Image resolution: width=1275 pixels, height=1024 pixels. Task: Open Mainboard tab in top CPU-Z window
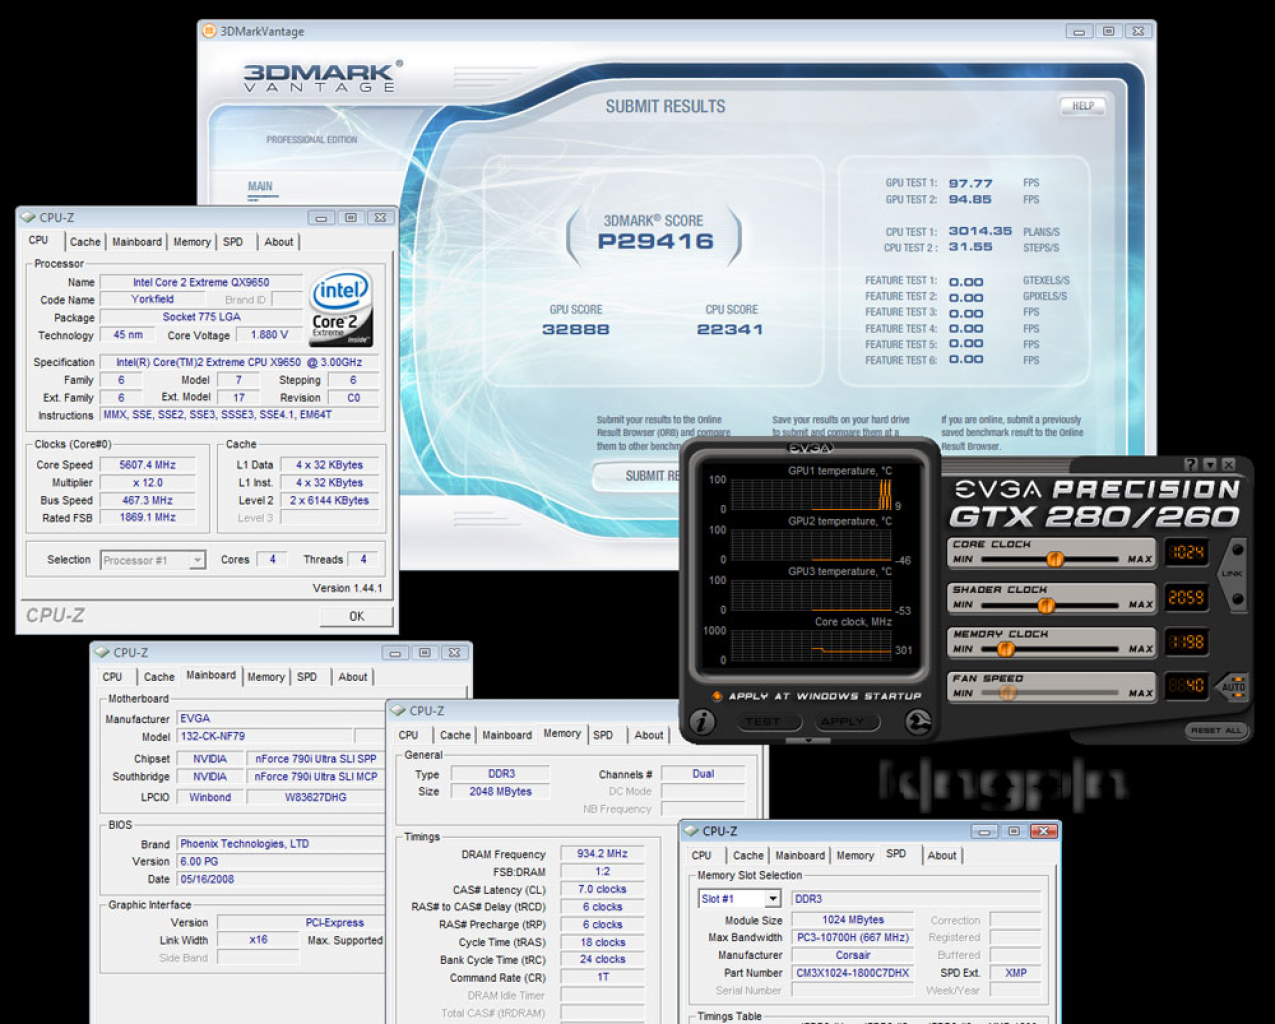(x=137, y=242)
